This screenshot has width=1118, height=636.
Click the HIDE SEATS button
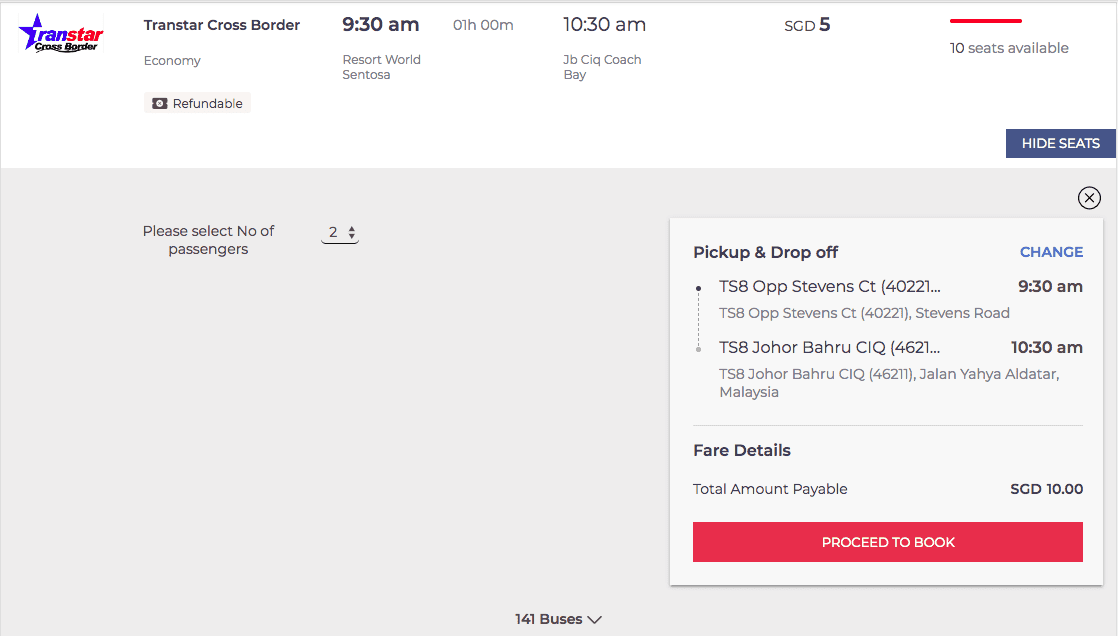[1060, 143]
